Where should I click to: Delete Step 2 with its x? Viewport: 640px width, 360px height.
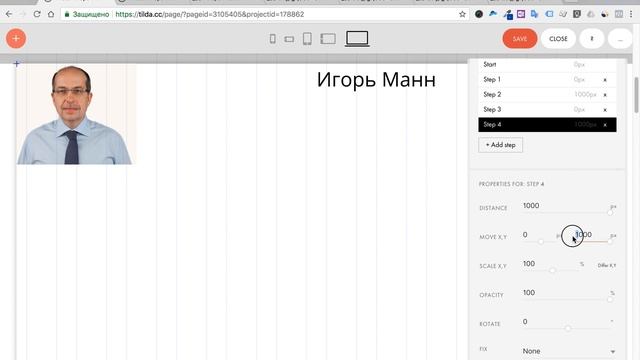click(605, 95)
